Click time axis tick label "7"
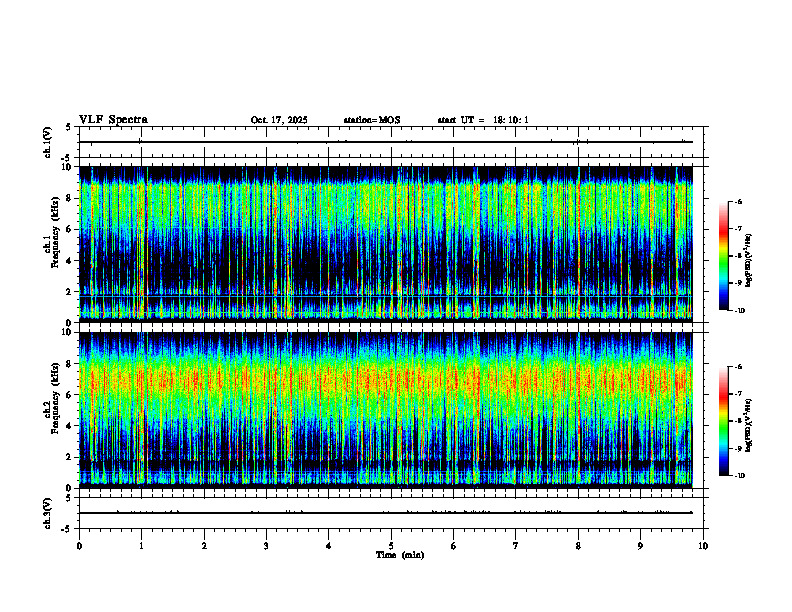Viewport: 792px width, 612px height. point(516,546)
